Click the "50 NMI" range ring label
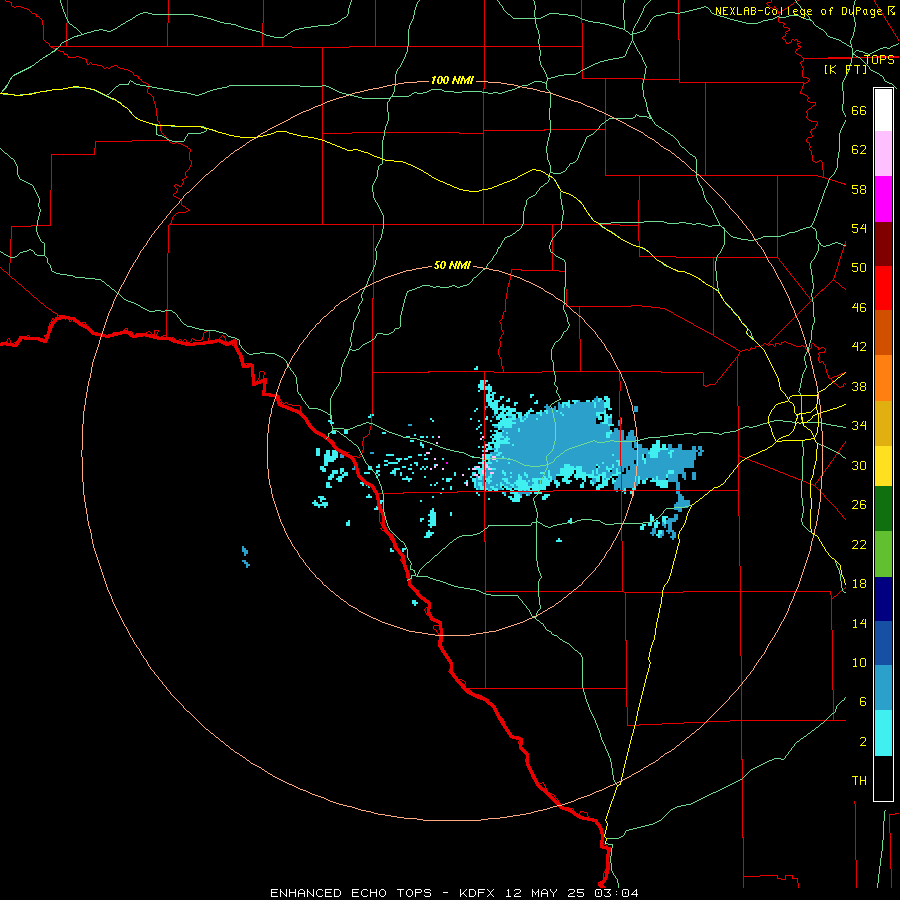The height and width of the screenshot is (900, 900). 452,265
